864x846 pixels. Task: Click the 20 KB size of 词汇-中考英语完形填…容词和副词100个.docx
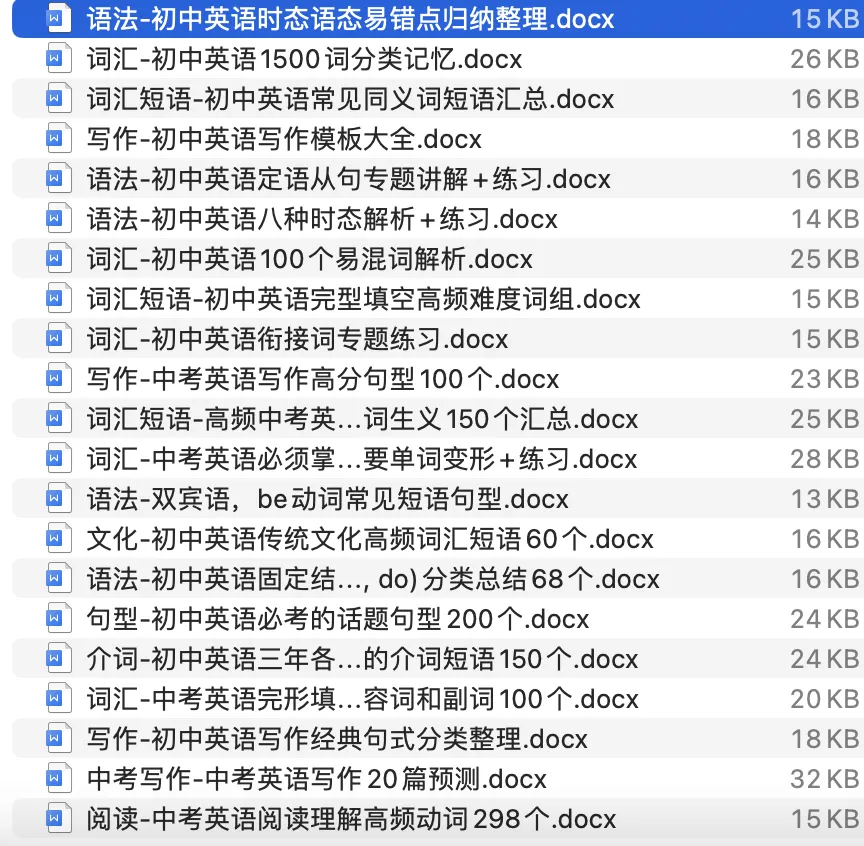tap(825, 698)
